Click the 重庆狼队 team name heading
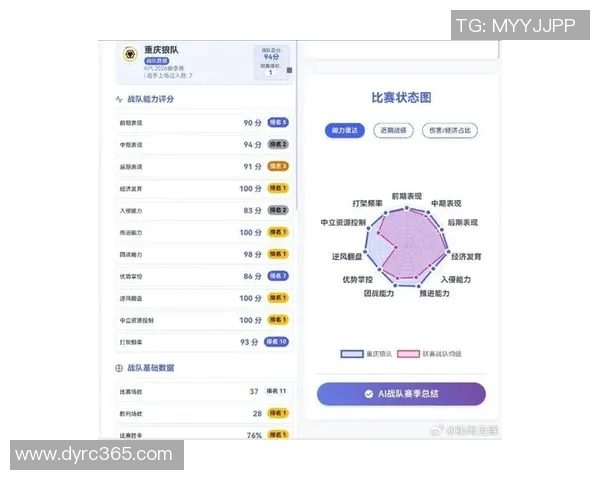Viewport: 600px width, 480px height. click(161, 50)
